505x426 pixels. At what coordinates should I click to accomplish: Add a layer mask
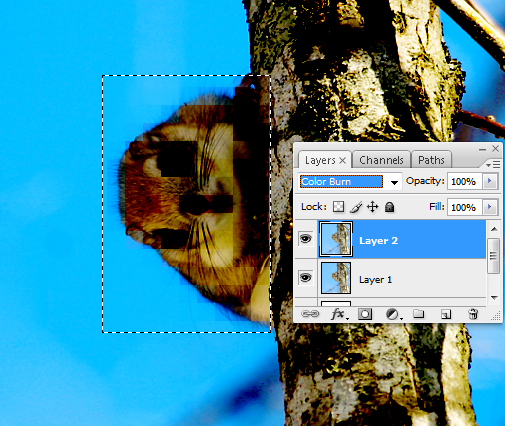click(x=365, y=314)
